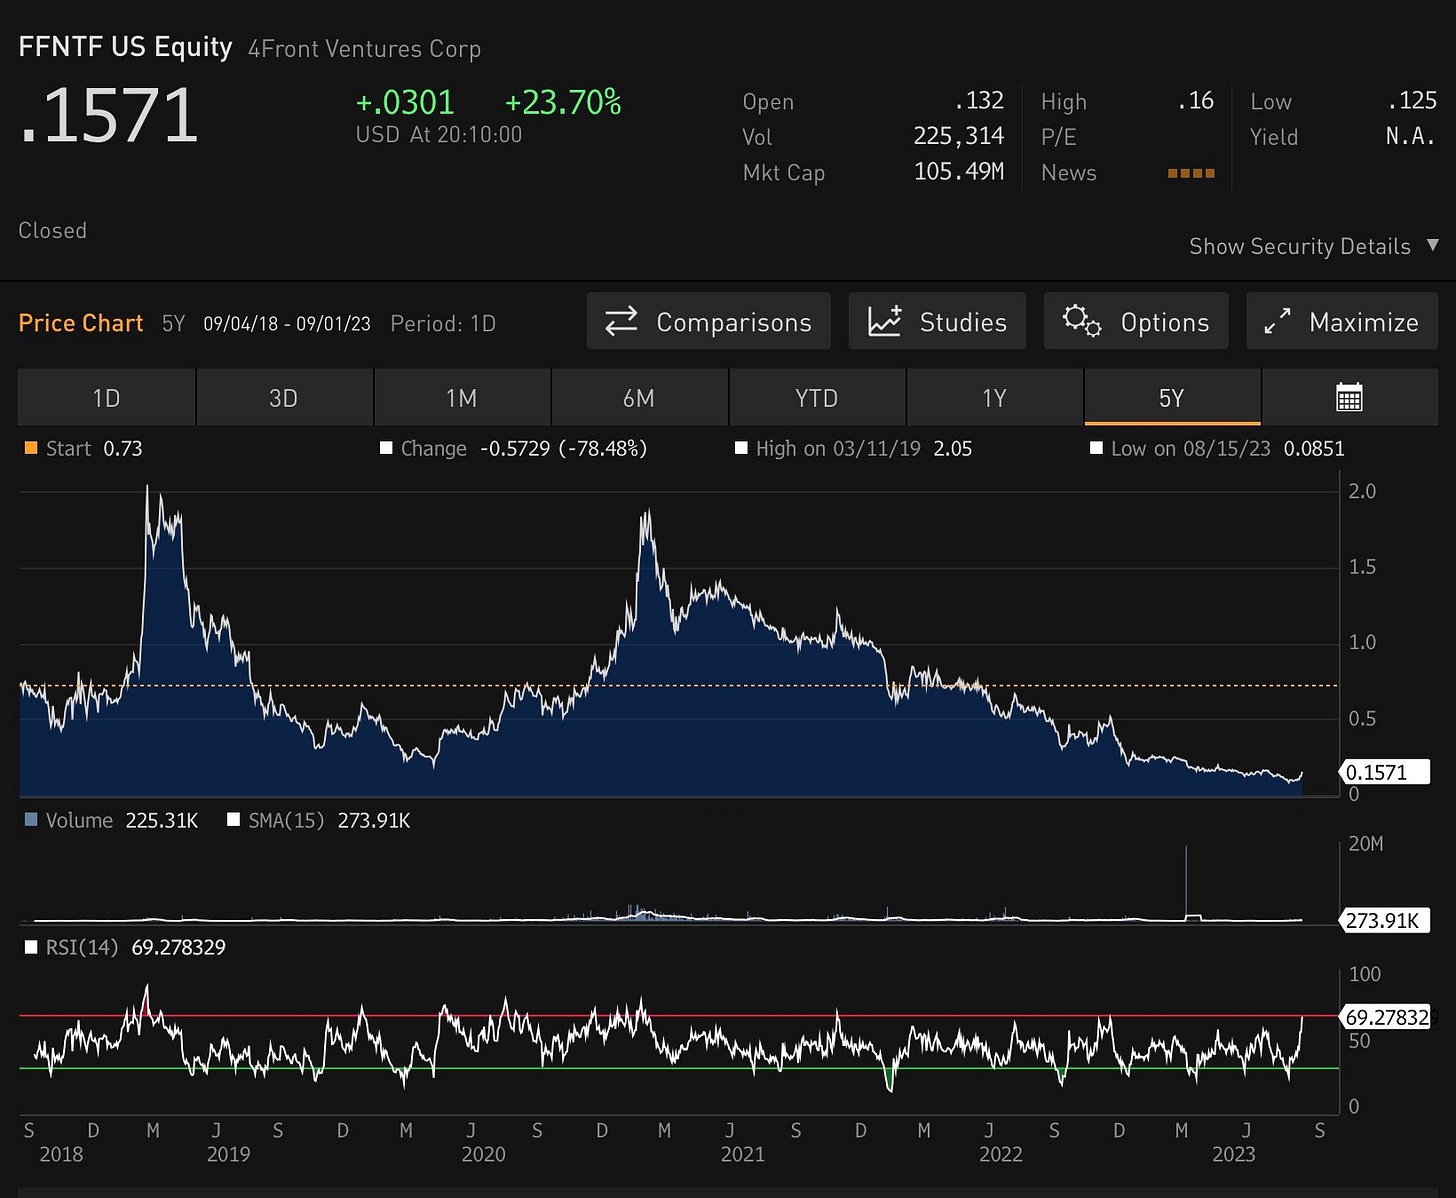Open the calendar date range picker
Image resolution: width=1456 pixels, height=1198 pixels.
(x=1349, y=398)
